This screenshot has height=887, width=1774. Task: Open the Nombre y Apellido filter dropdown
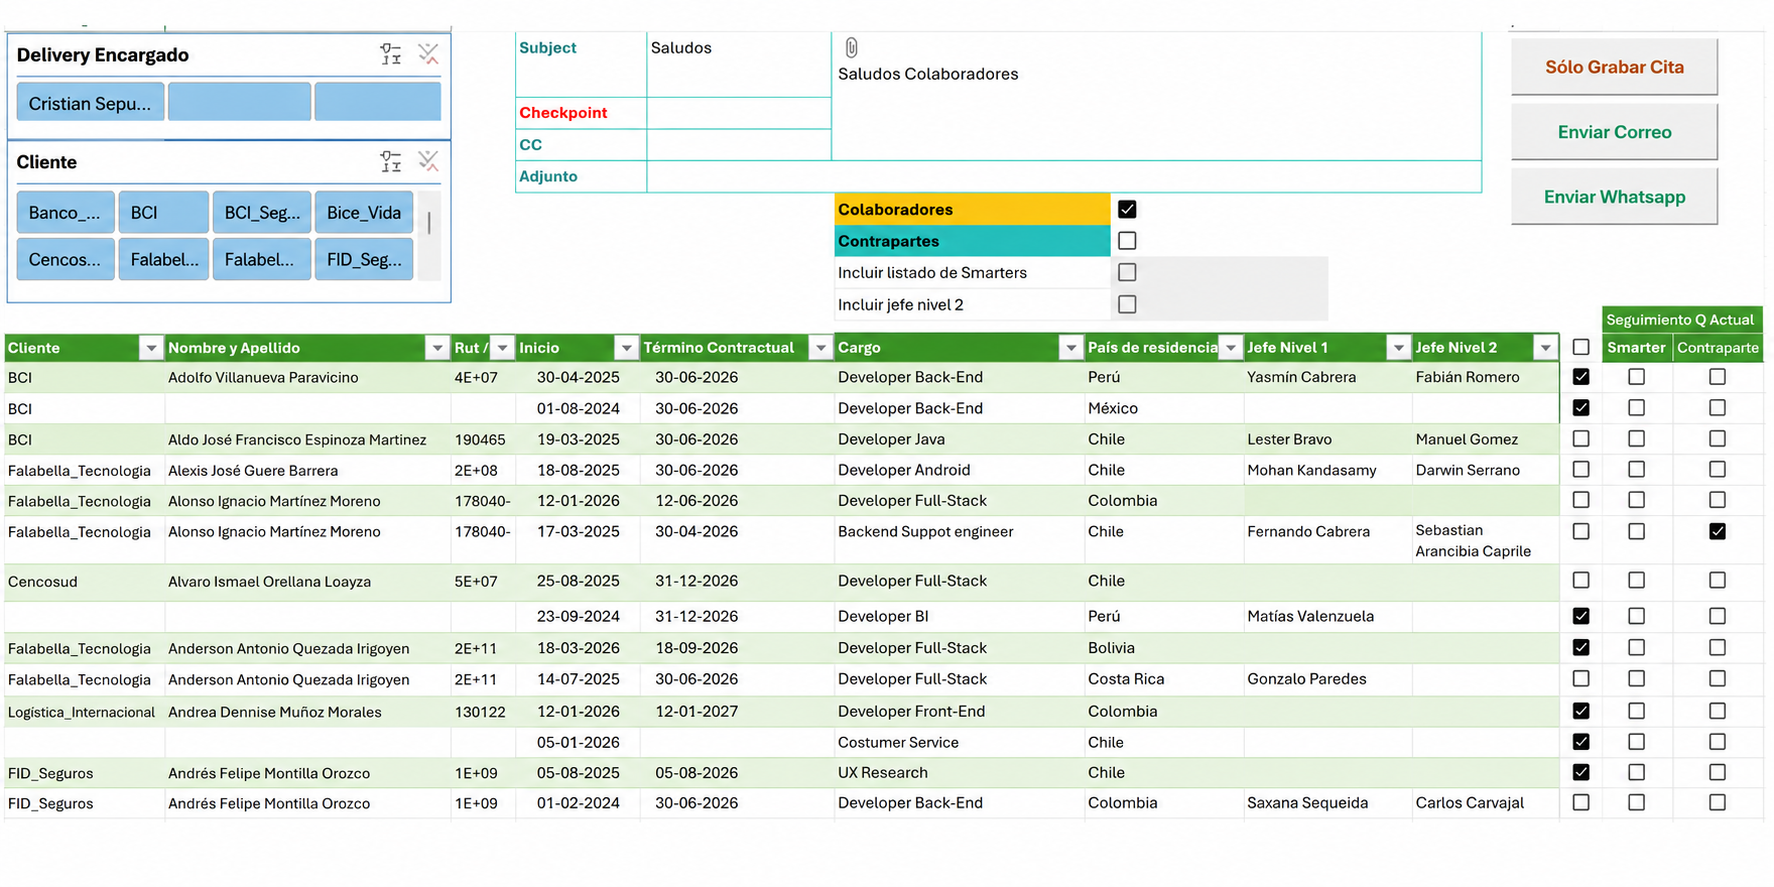(437, 348)
